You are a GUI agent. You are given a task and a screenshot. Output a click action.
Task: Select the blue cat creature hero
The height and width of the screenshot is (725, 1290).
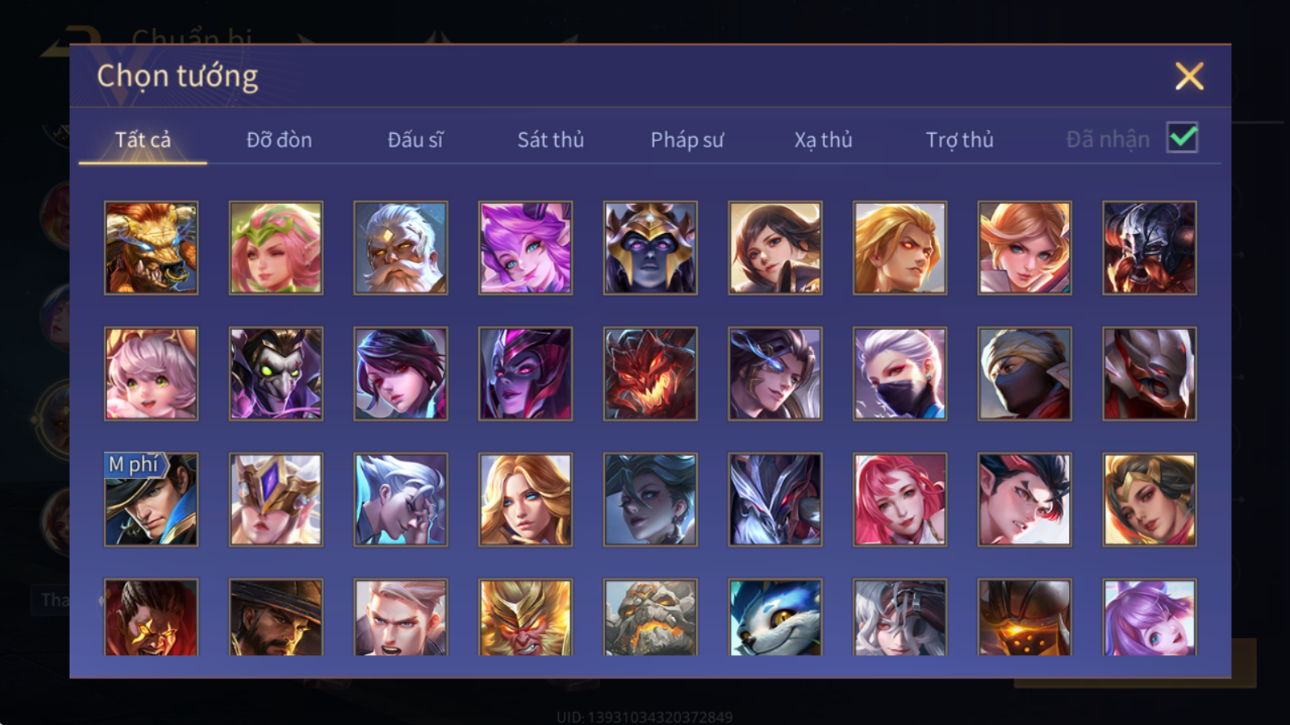tap(775, 617)
